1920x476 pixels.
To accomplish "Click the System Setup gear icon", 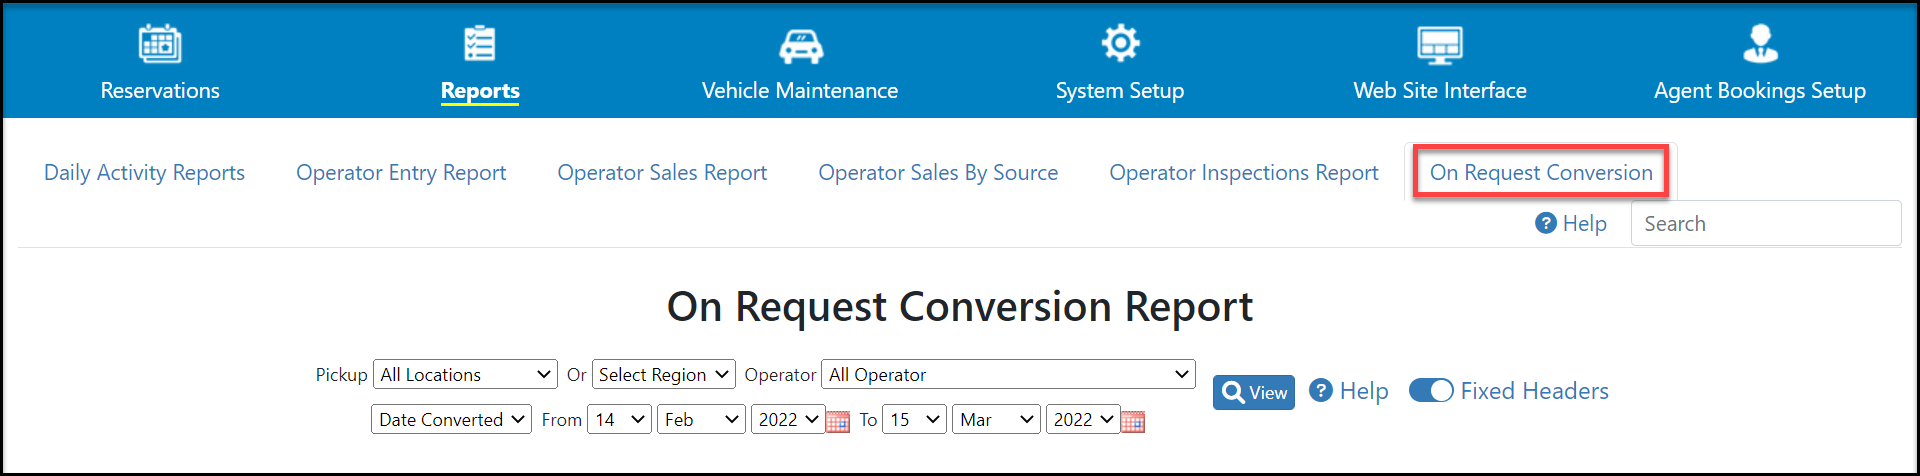I will point(1120,43).
